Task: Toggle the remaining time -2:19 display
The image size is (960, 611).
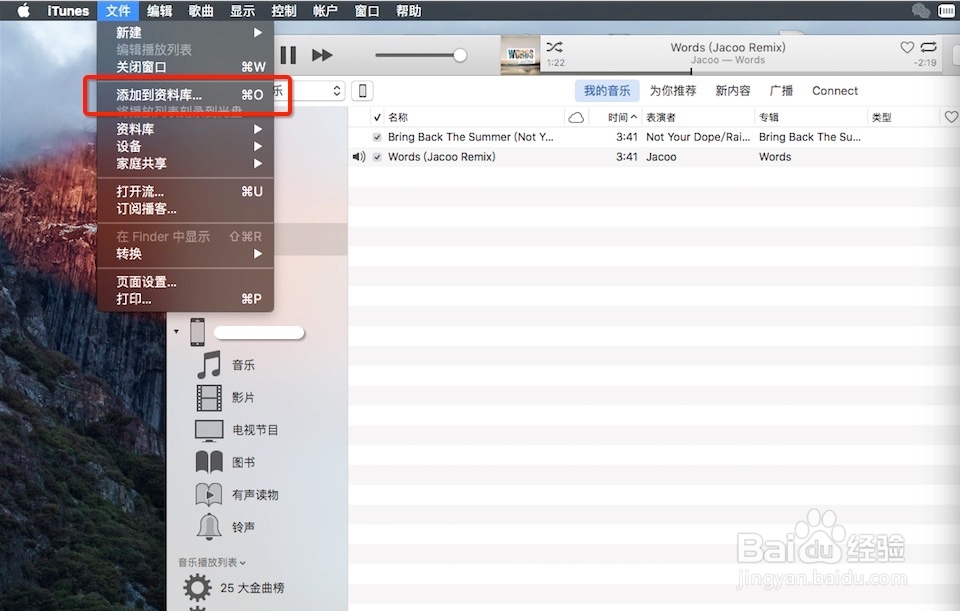Action: [925, 62]
